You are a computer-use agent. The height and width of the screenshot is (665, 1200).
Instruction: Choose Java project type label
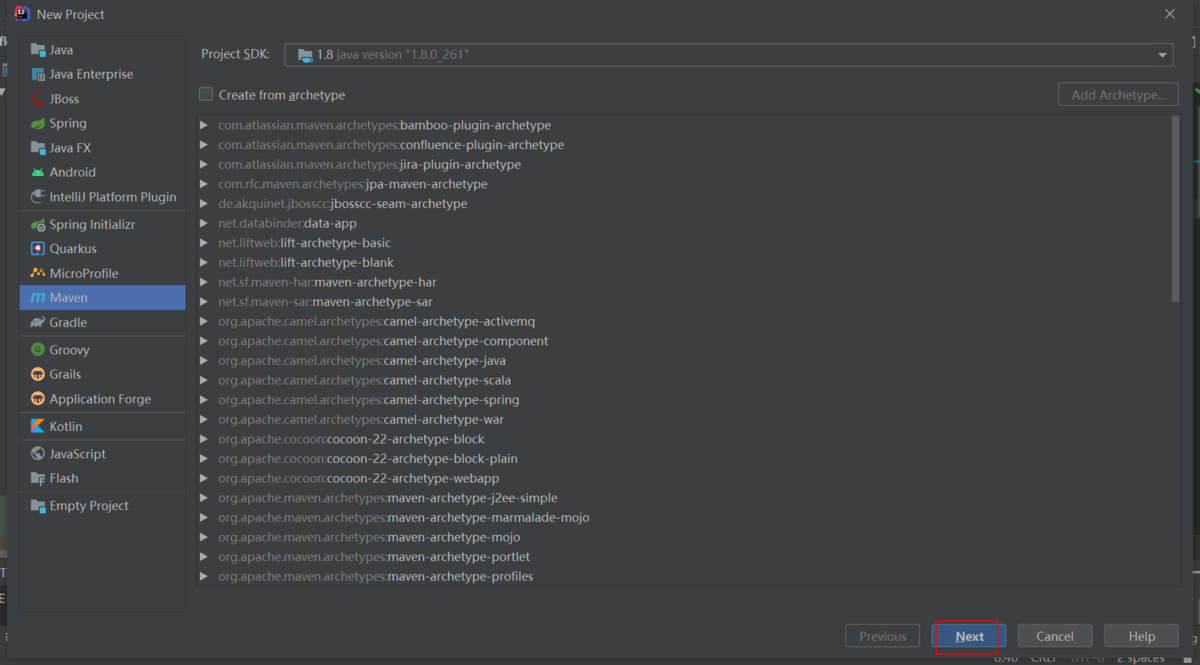(61, 50)
